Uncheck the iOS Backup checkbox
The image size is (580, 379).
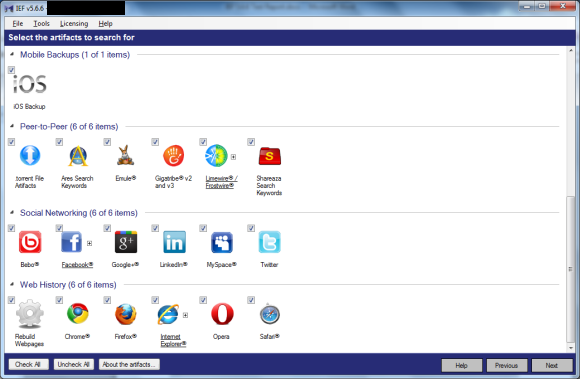(x=11, y=70)
